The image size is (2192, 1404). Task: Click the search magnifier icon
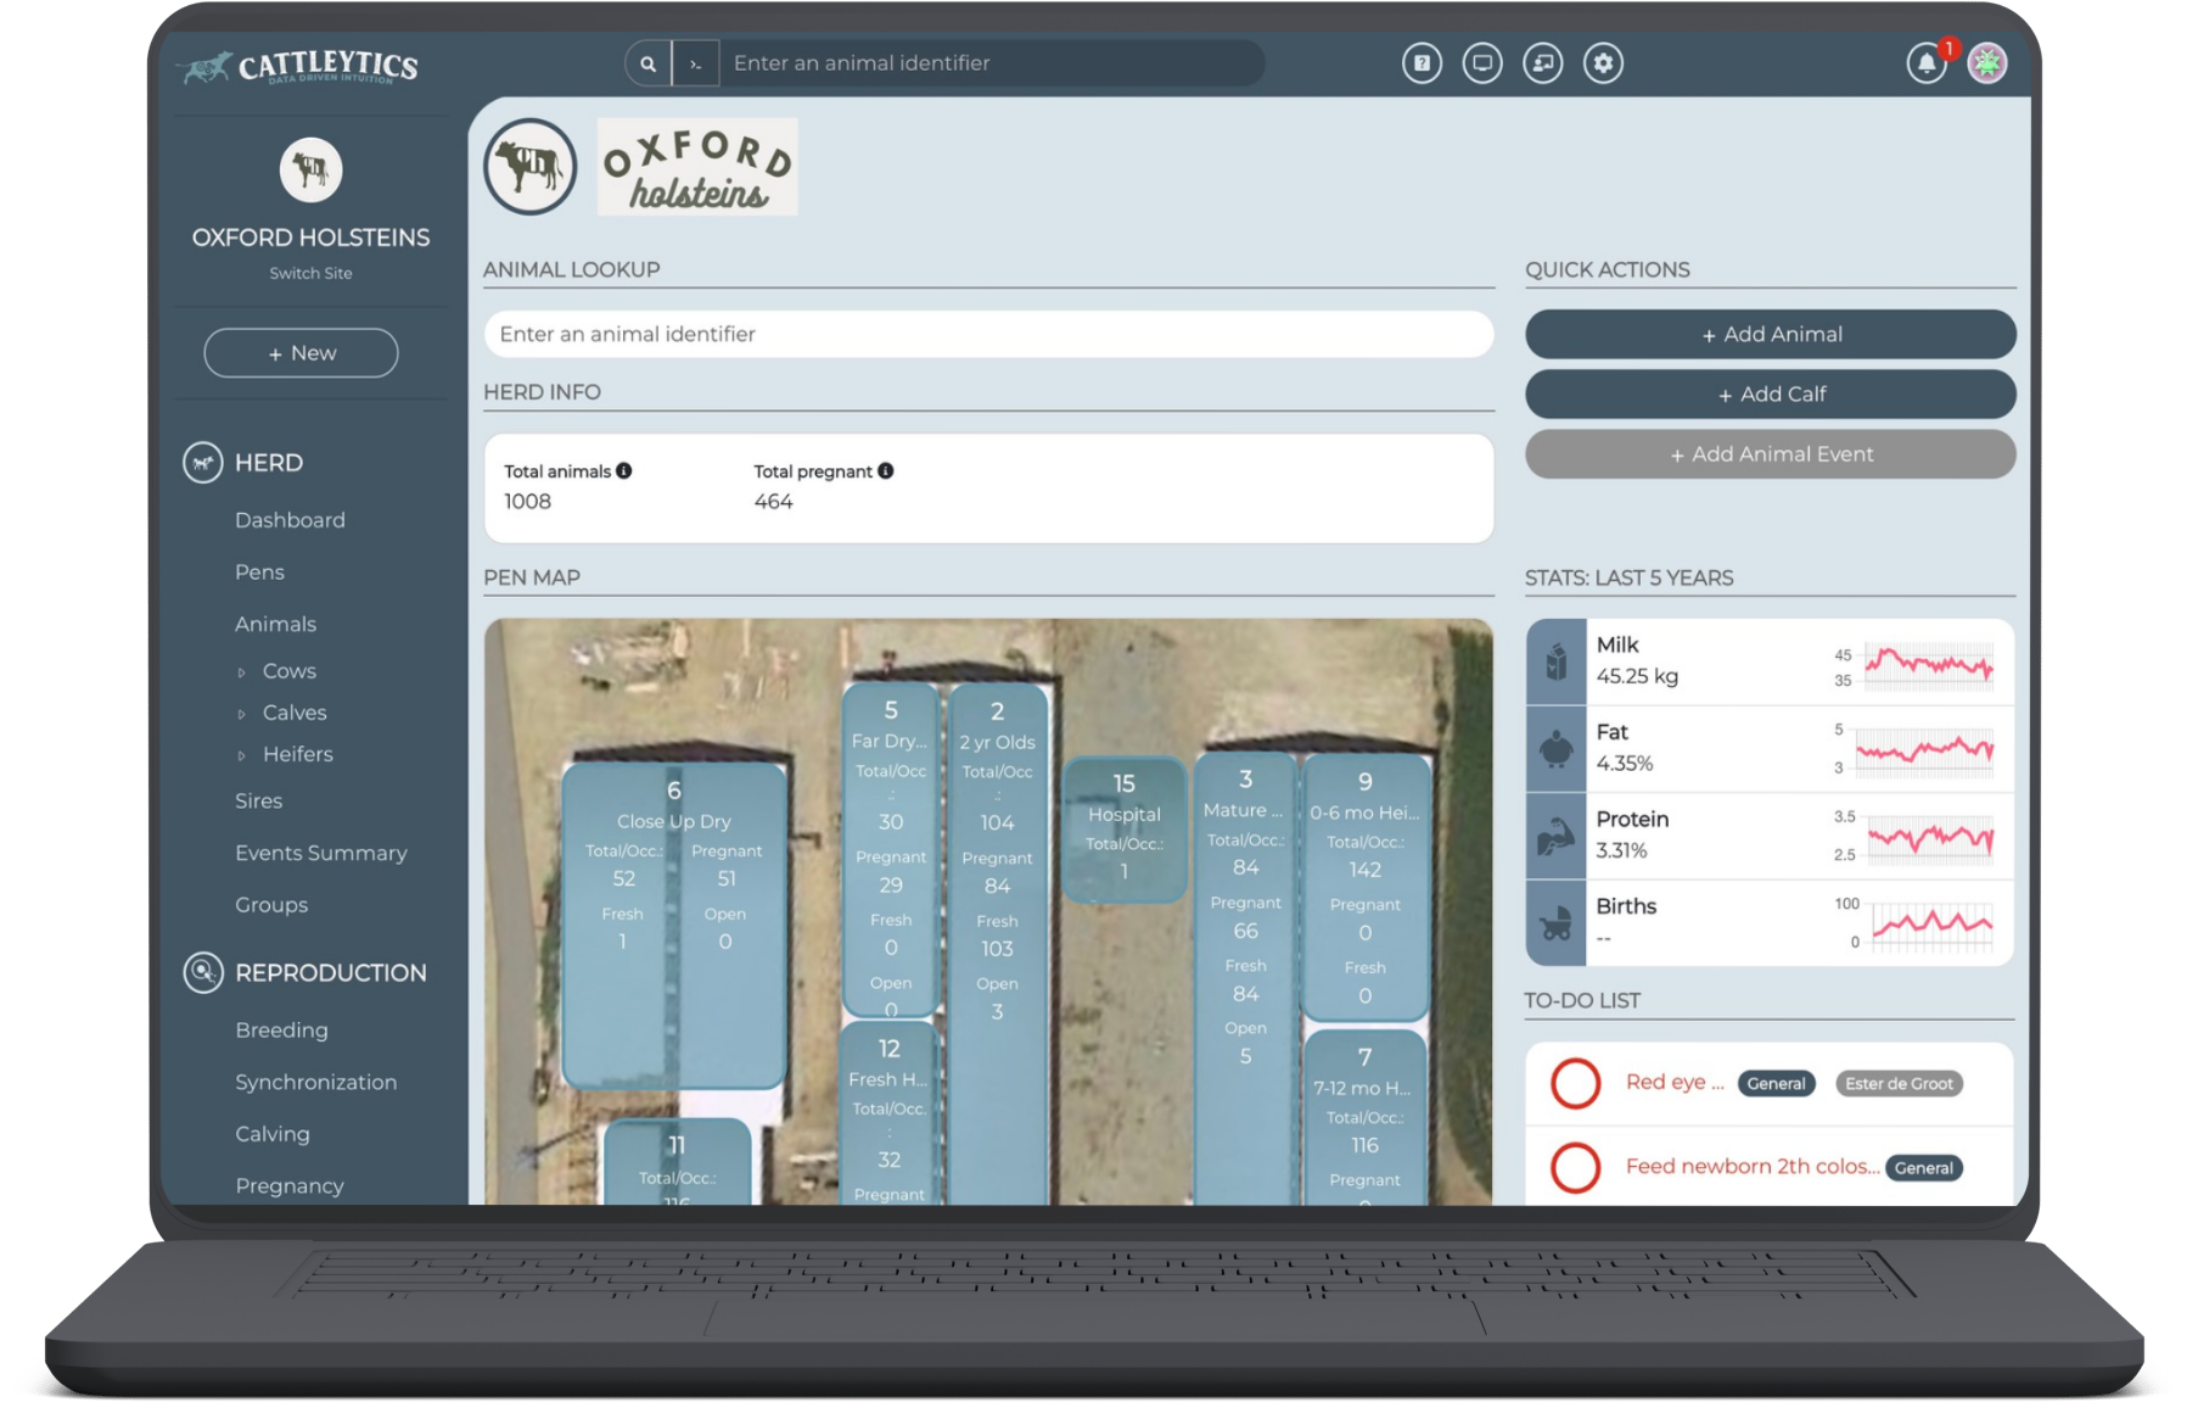pyautogui.click(x=648, y=64)
